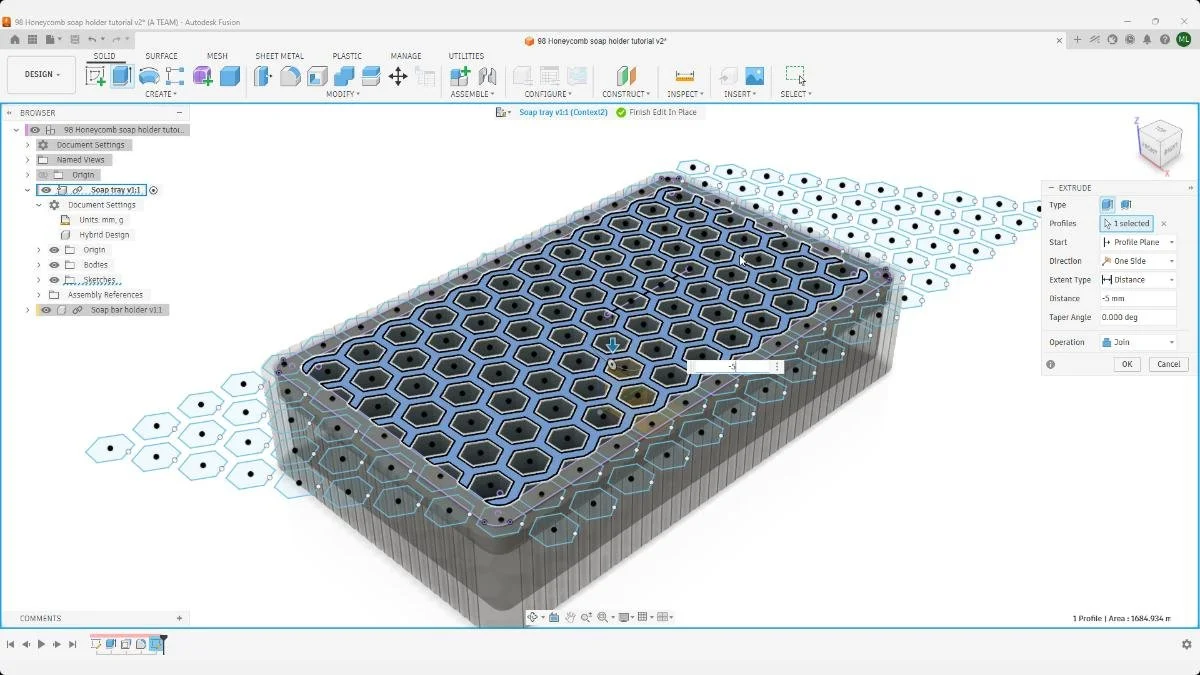This screenshot has height=675, width=1200.
Task: Play the timeline
Action: pyautogui.click(x=41, y=644)
